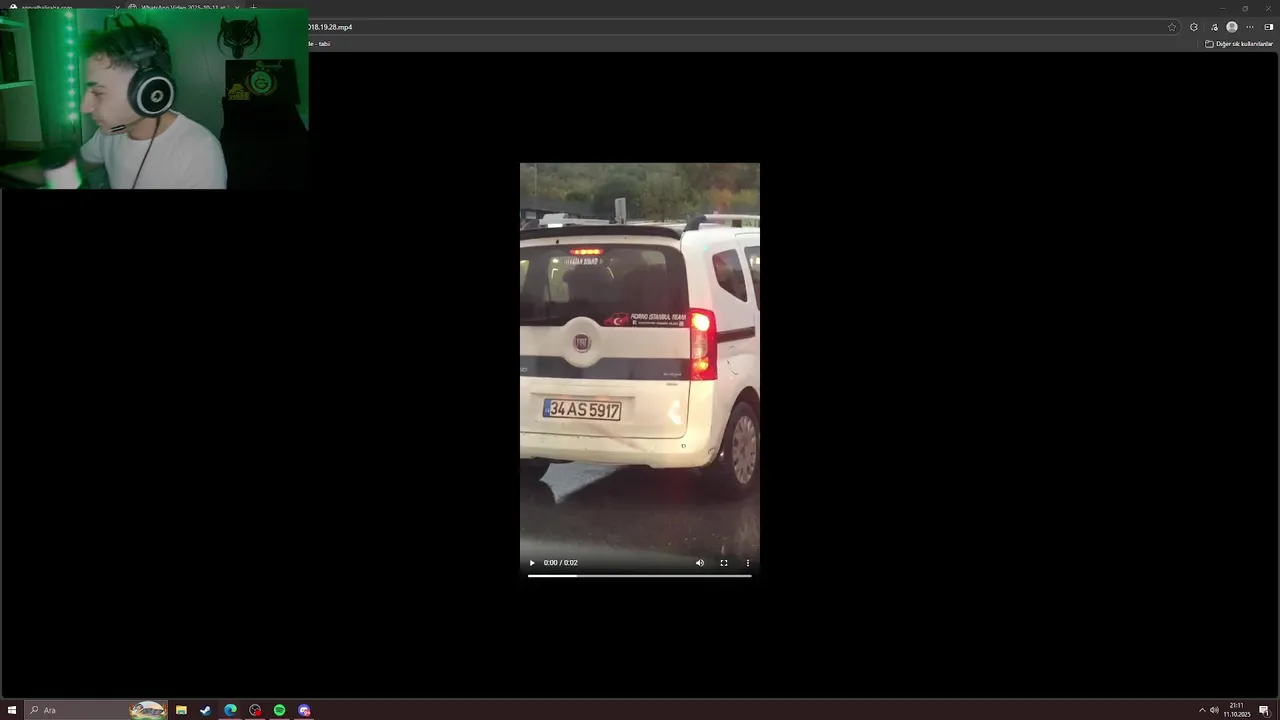Open the Windows Start menu

coord(12,710)
